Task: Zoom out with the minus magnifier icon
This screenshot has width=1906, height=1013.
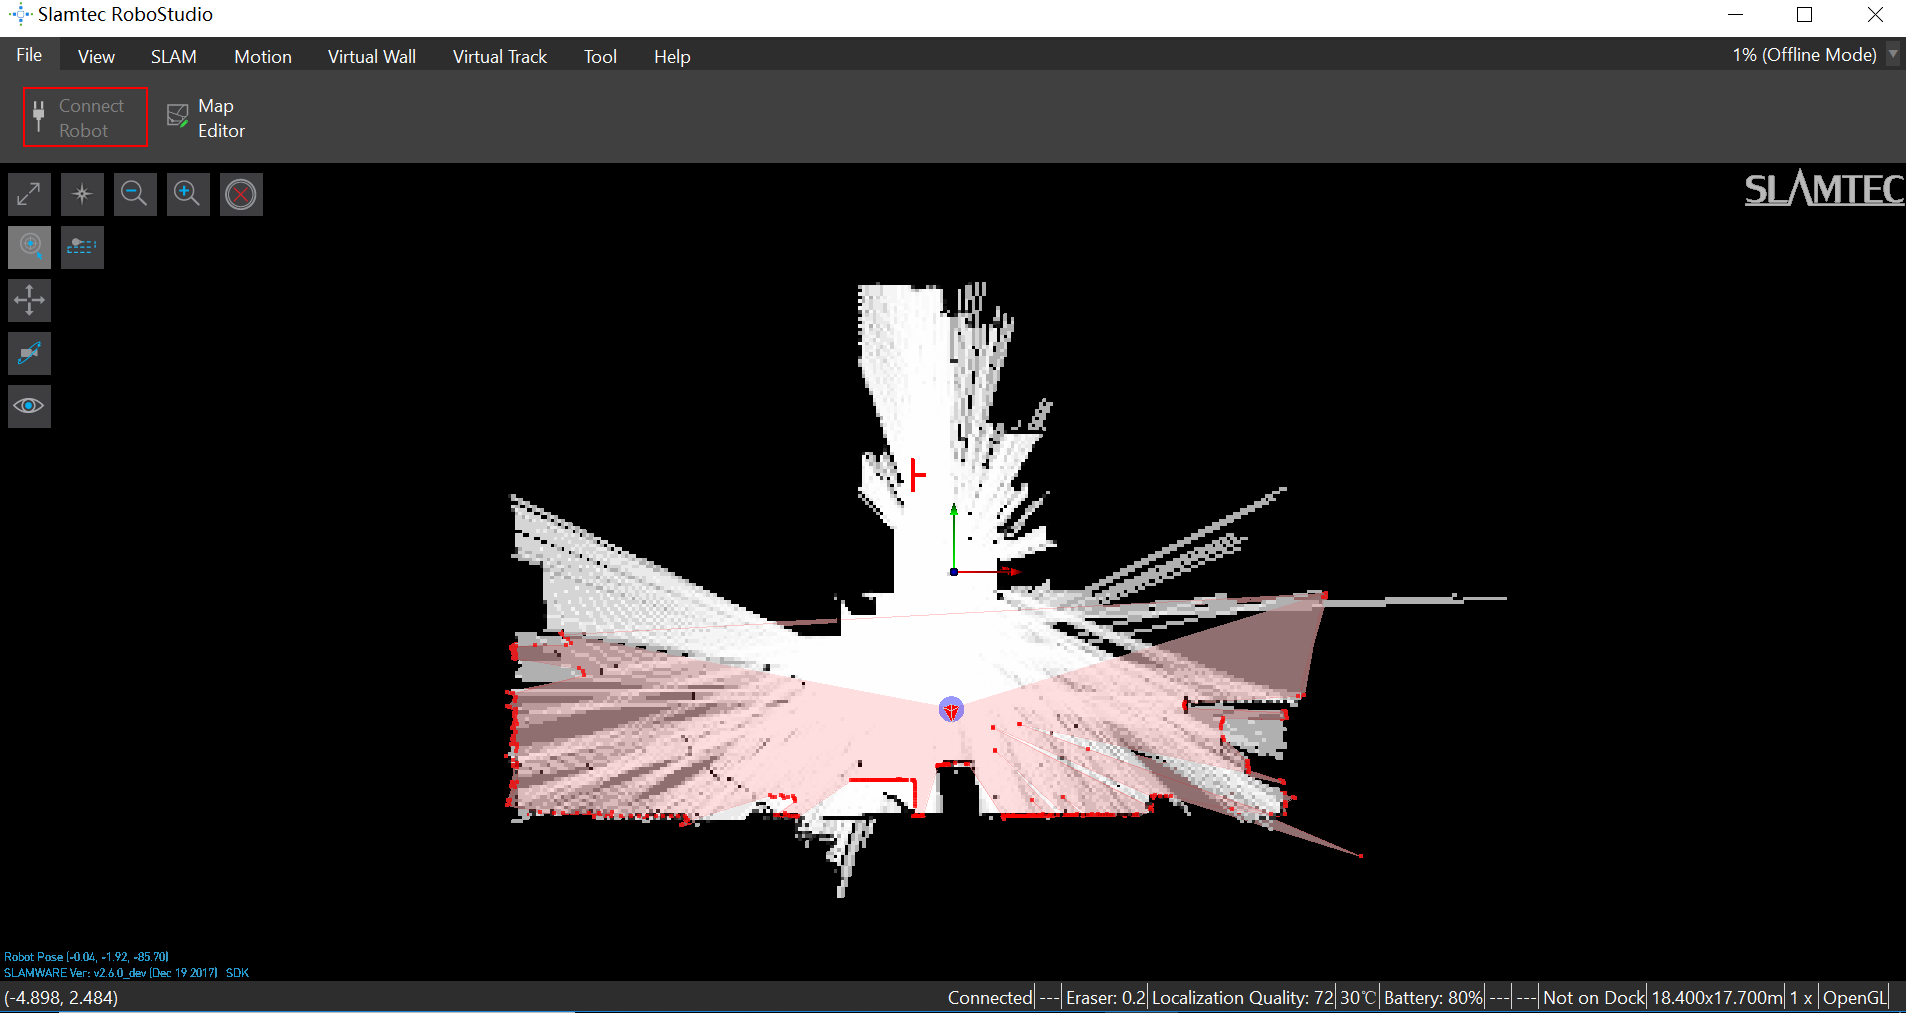Action: pos(135,194)
